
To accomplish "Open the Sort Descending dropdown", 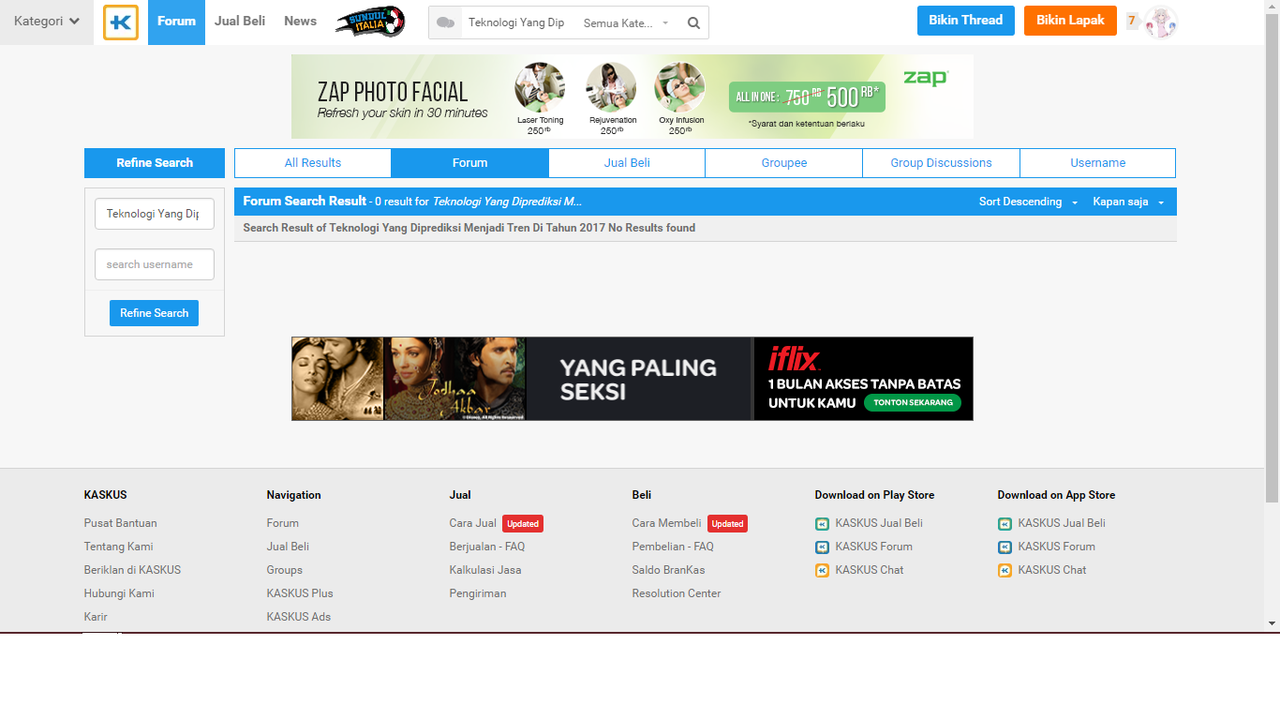I will [x=1028, y=202].
